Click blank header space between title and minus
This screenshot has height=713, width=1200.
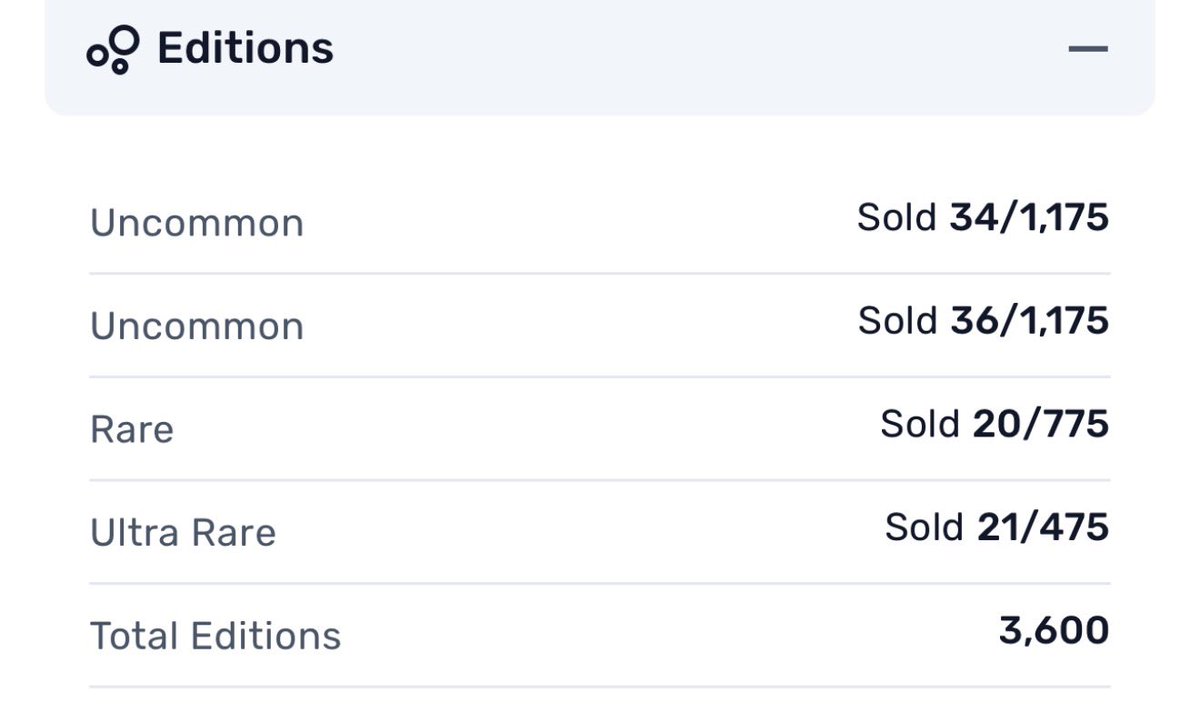700,48
